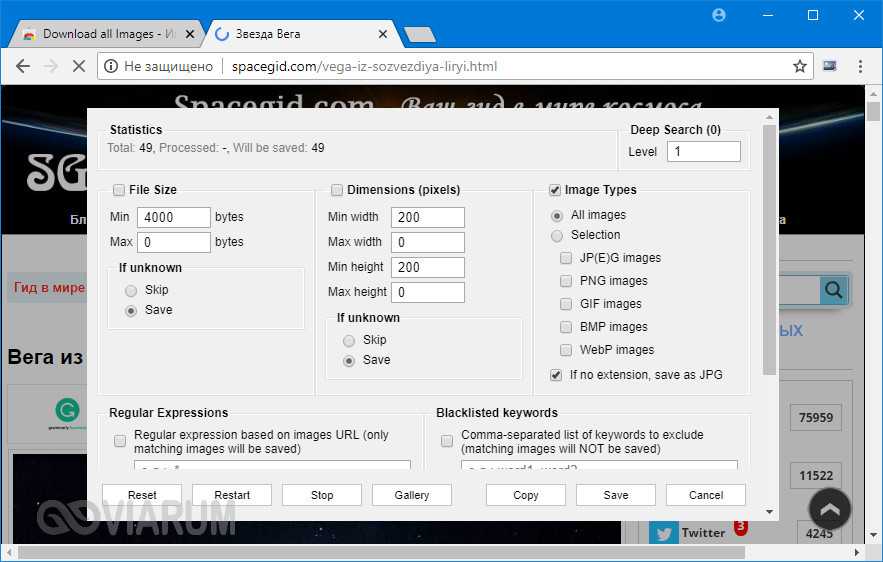Click the dialog's vertical scrollbar

769,250
